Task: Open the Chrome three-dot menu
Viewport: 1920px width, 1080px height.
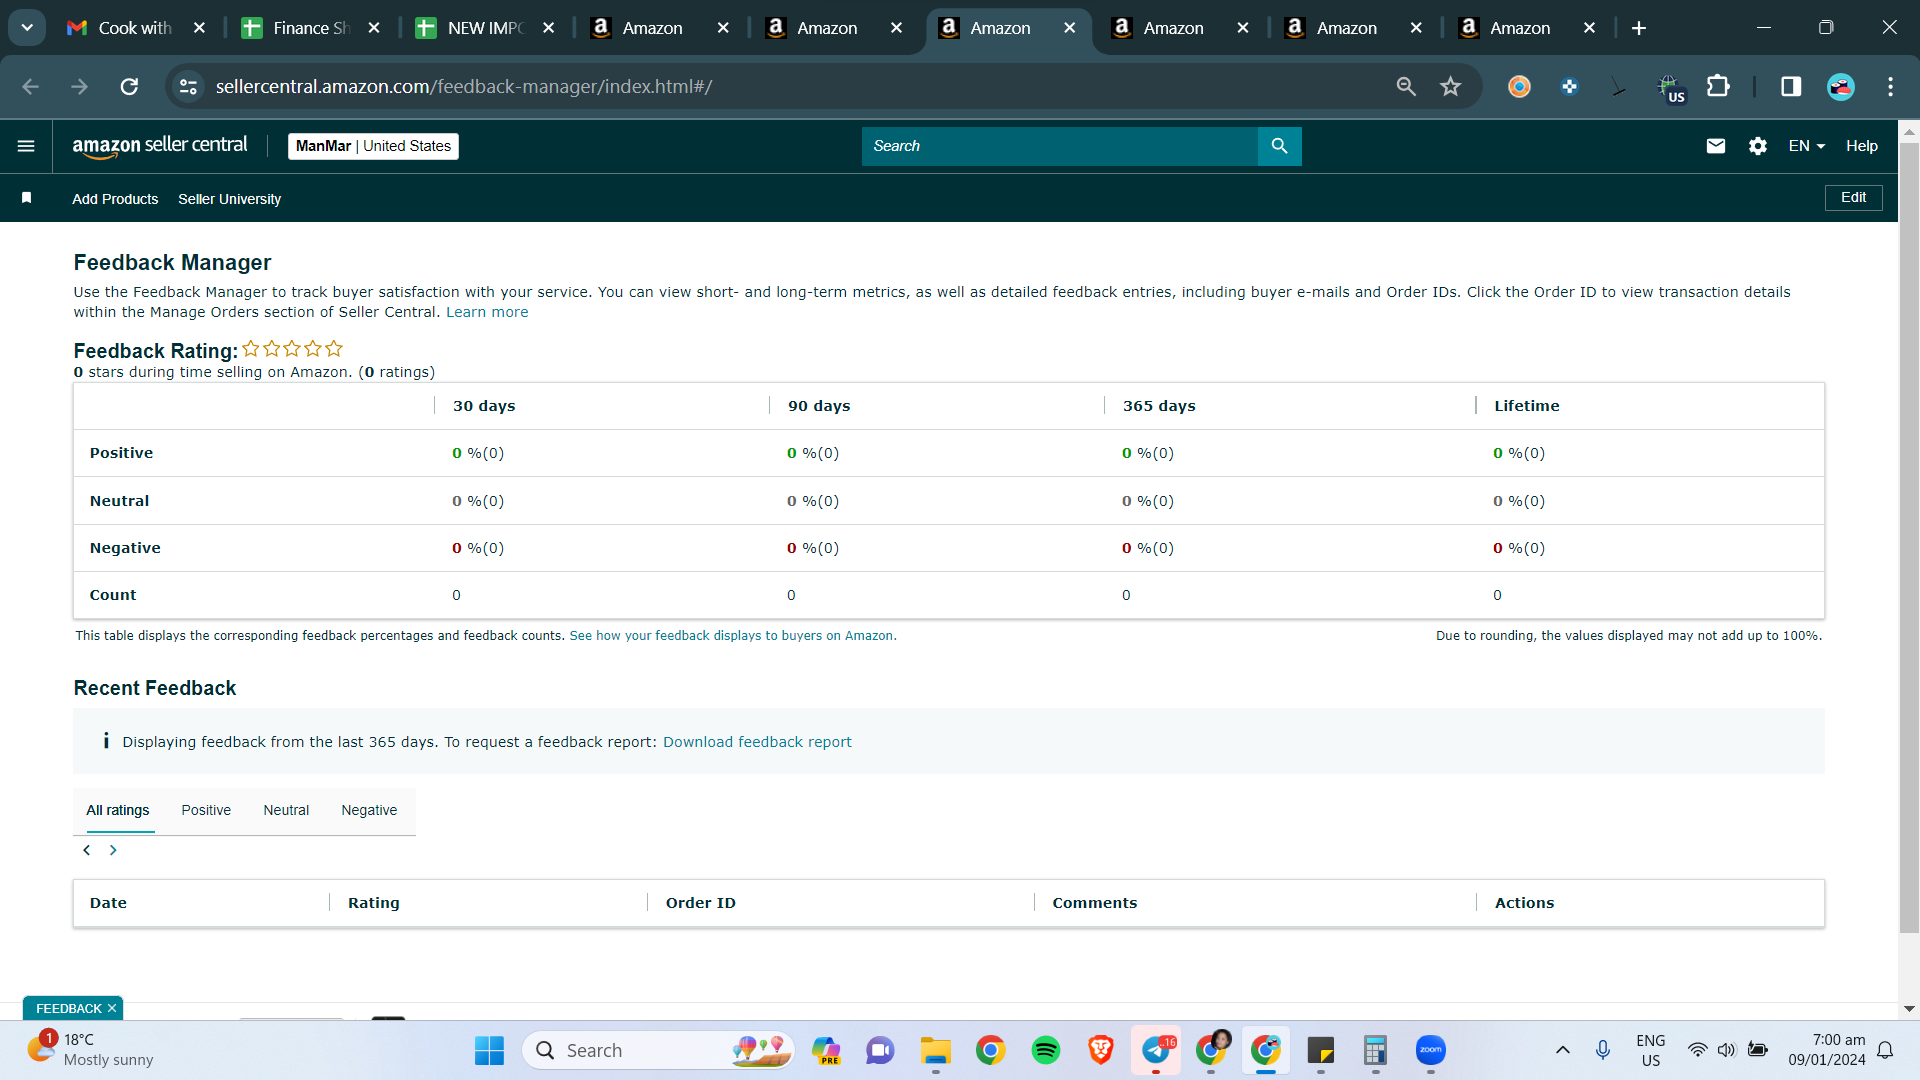Action: (1890, 87)
